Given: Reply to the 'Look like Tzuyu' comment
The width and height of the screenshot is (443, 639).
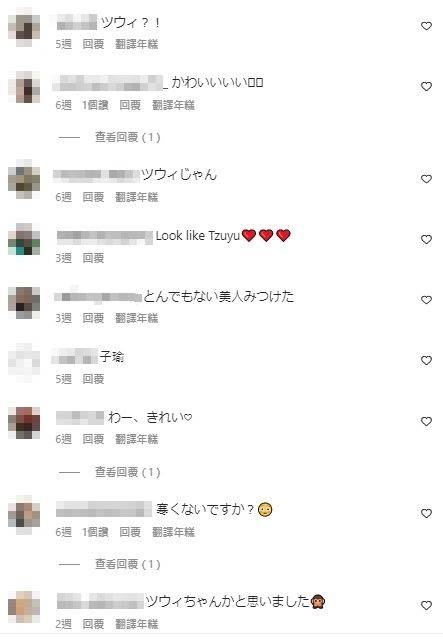Looking at the screenshot, I should click(x=93, y=258).
